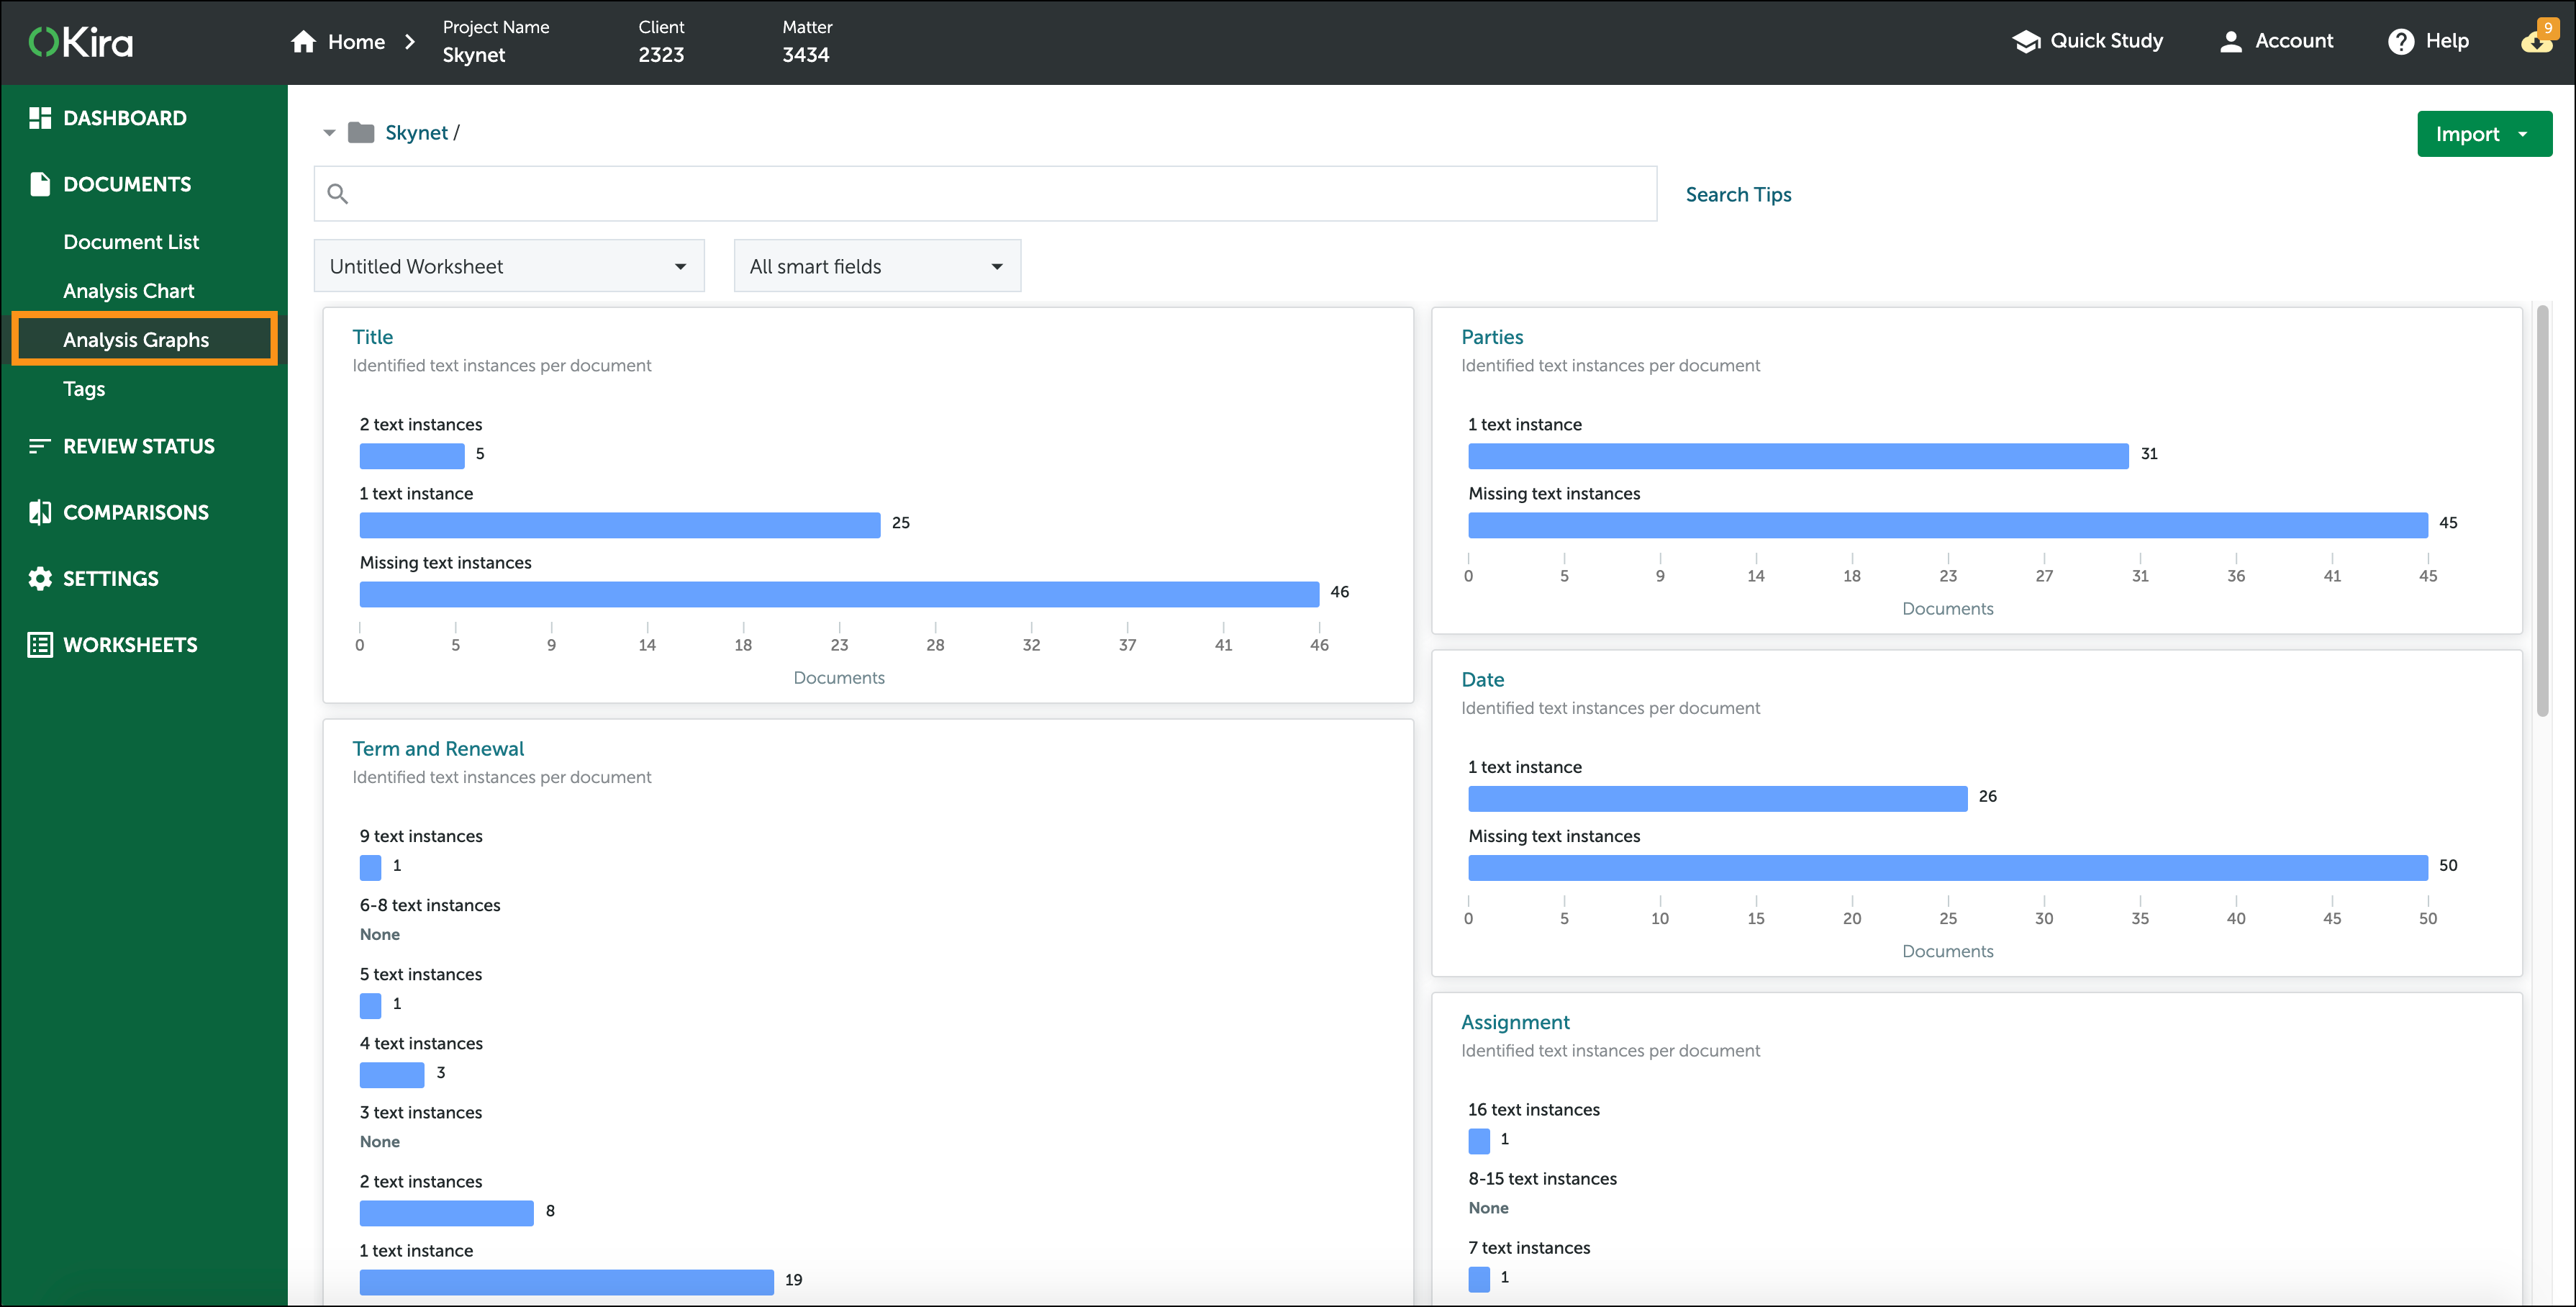Click the search magnifier icon

pyautogui.click(x=338, y=194)
